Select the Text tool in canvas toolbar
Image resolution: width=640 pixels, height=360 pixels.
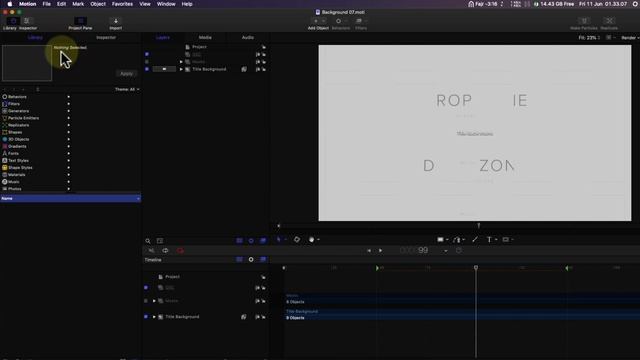coord(489,240)
